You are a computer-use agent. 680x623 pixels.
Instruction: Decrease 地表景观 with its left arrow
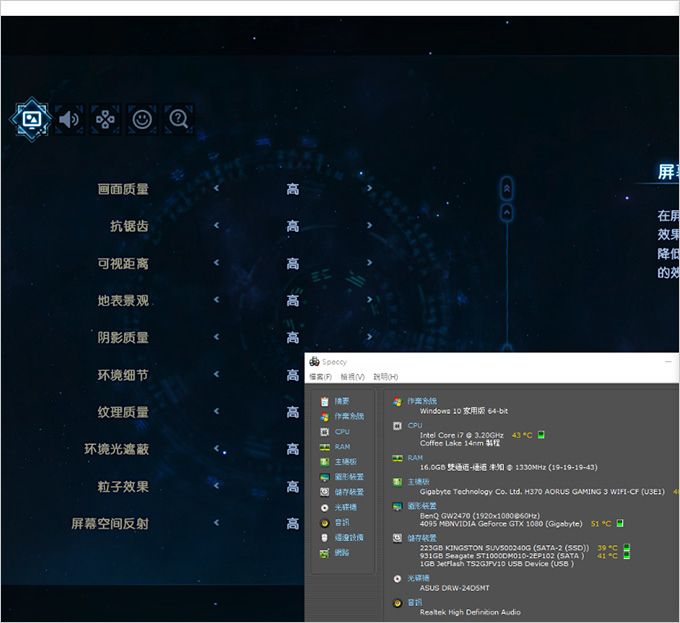tap(216, 300)
